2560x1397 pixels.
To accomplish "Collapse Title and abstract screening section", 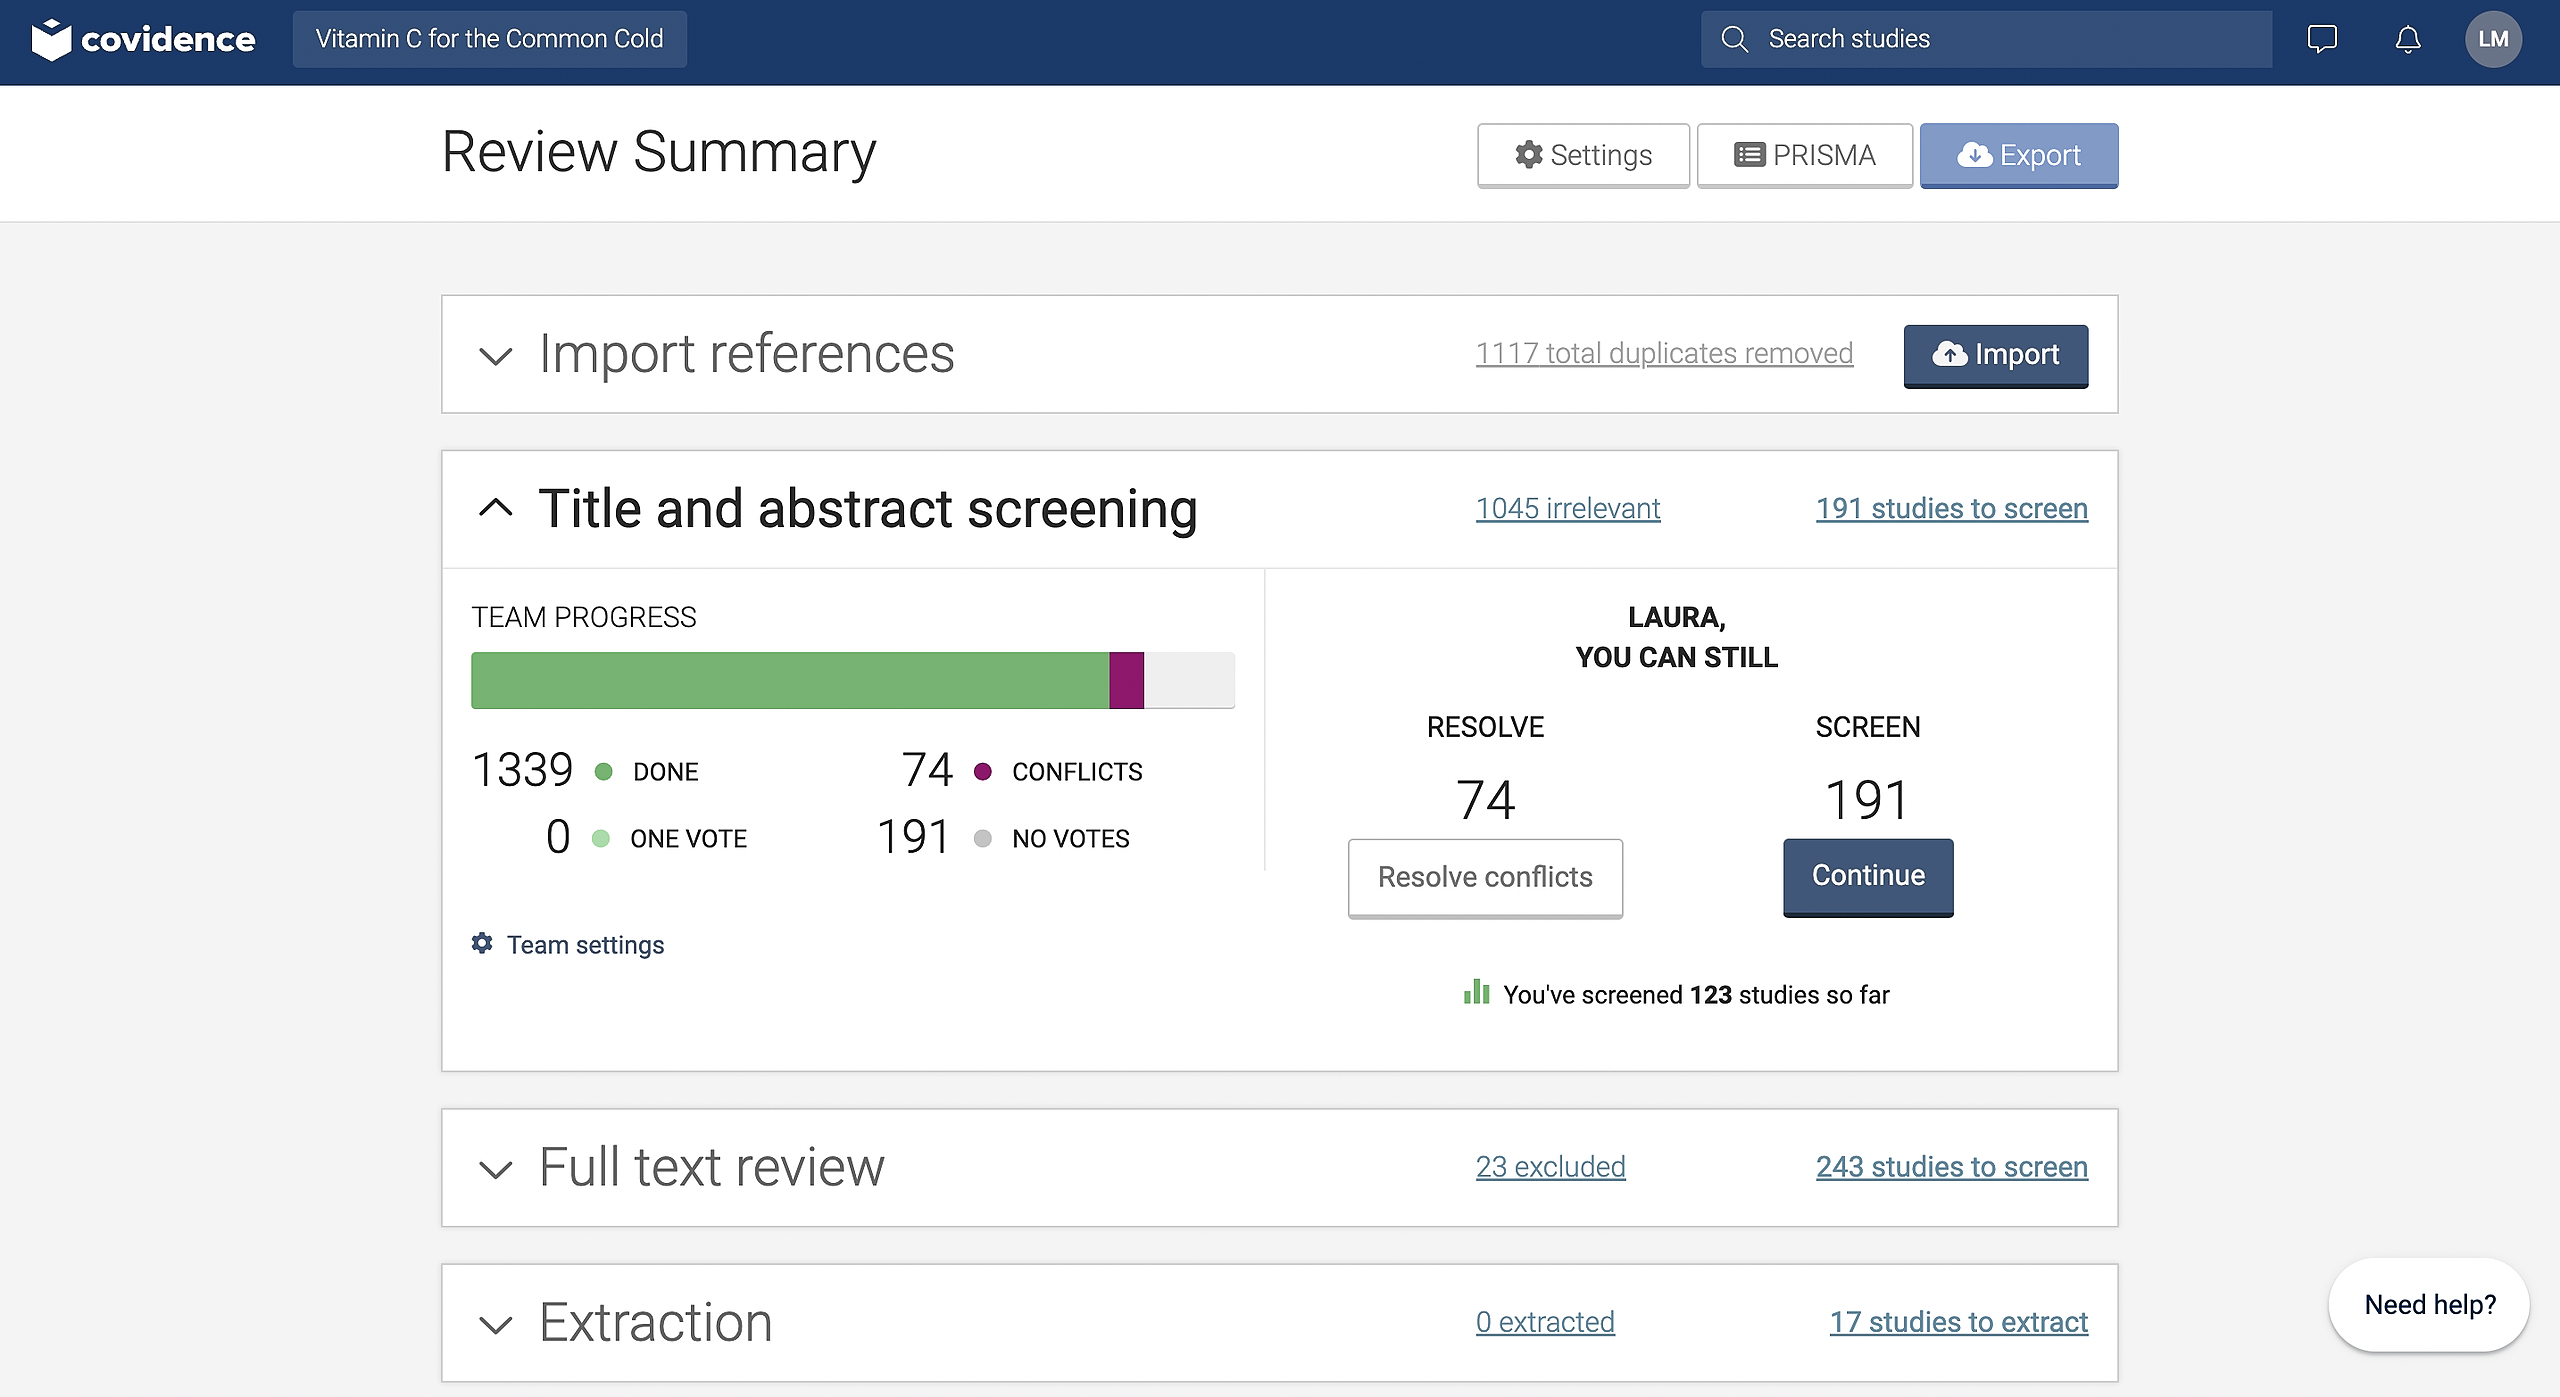I will tap(496, 508).
